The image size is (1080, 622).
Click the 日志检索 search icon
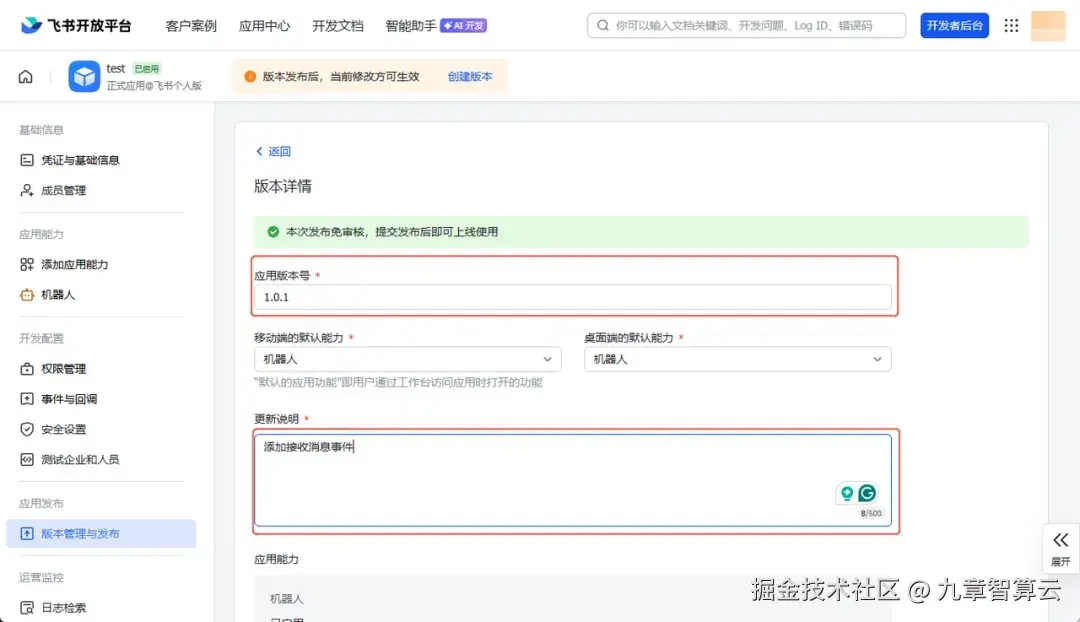[27, 608]
